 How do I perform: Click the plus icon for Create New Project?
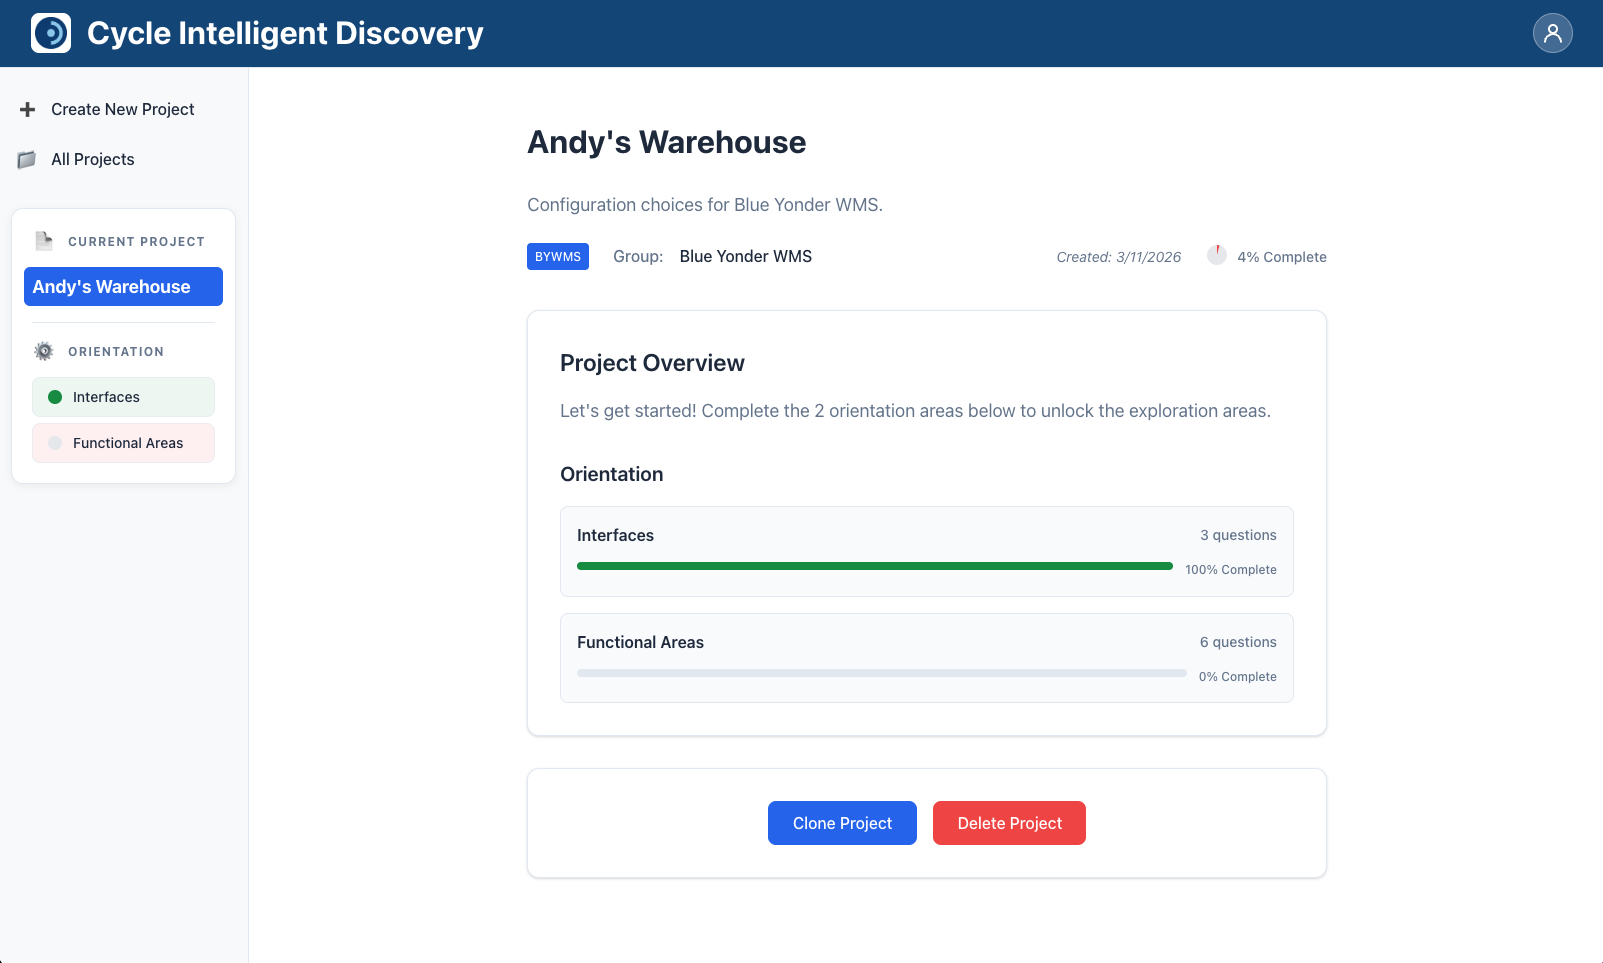point(28,109)
